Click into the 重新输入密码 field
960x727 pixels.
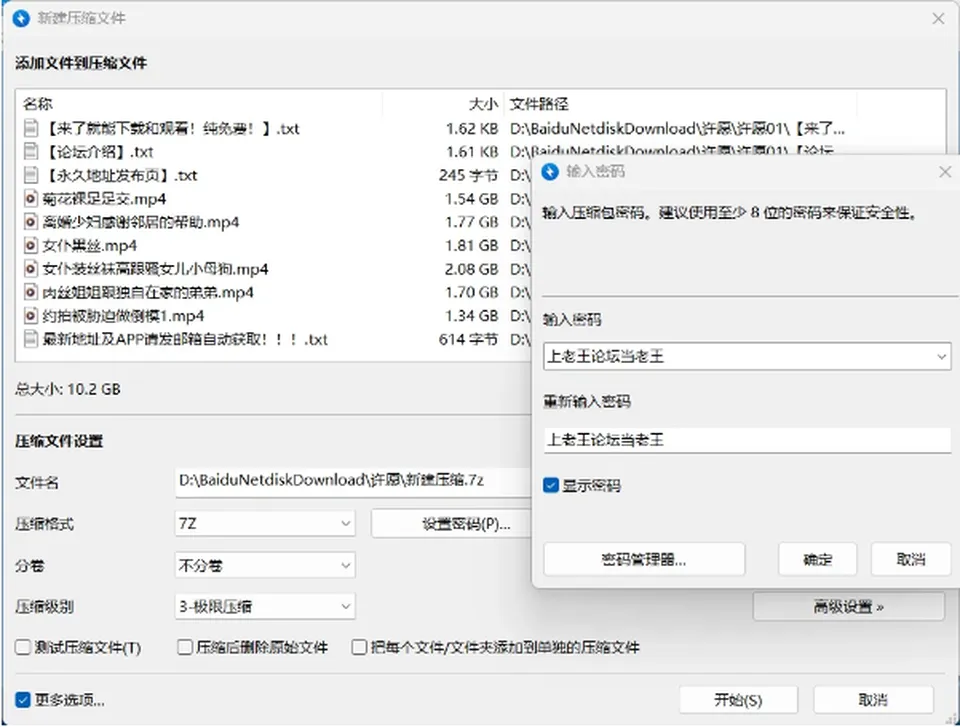(747, 440)
